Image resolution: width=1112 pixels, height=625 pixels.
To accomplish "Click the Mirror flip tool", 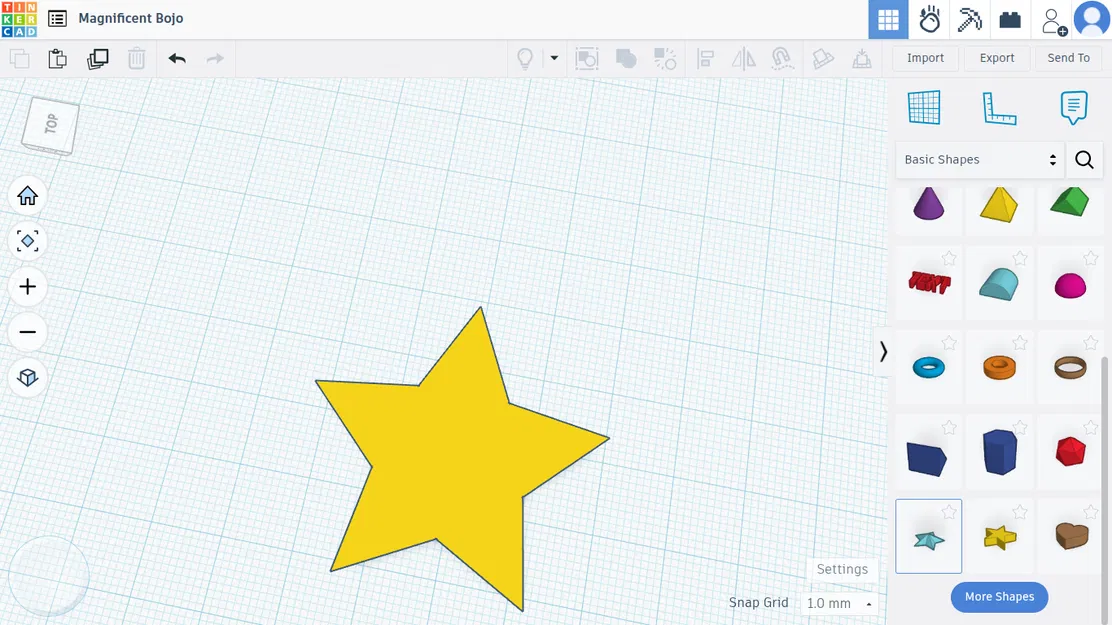I will point(744,58).
